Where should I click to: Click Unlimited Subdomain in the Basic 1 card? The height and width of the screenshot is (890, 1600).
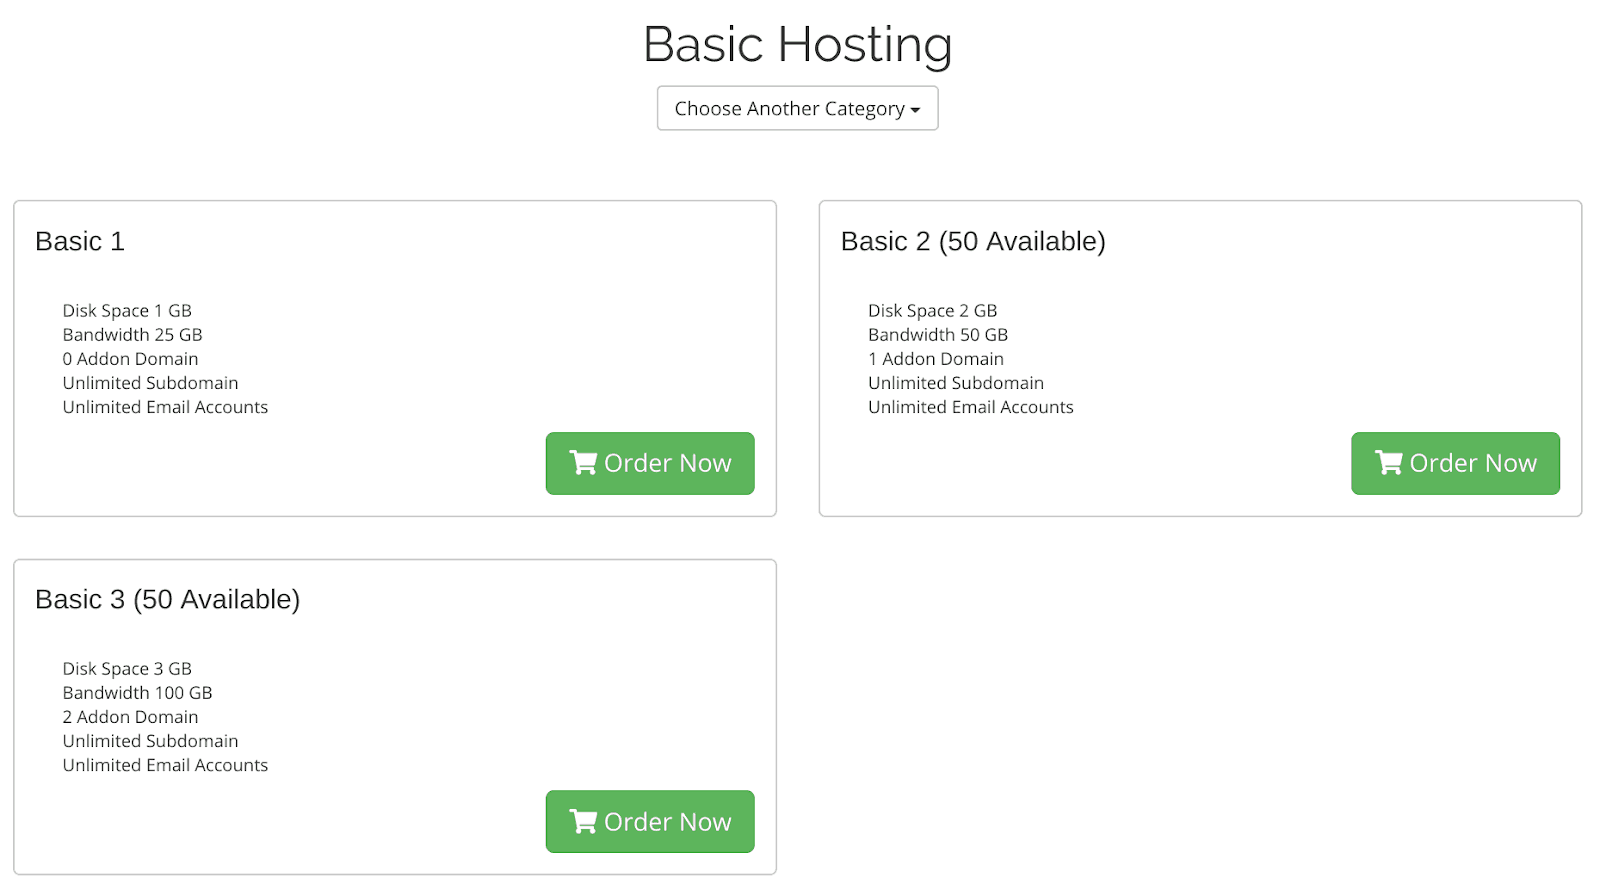tap(150, 383)
